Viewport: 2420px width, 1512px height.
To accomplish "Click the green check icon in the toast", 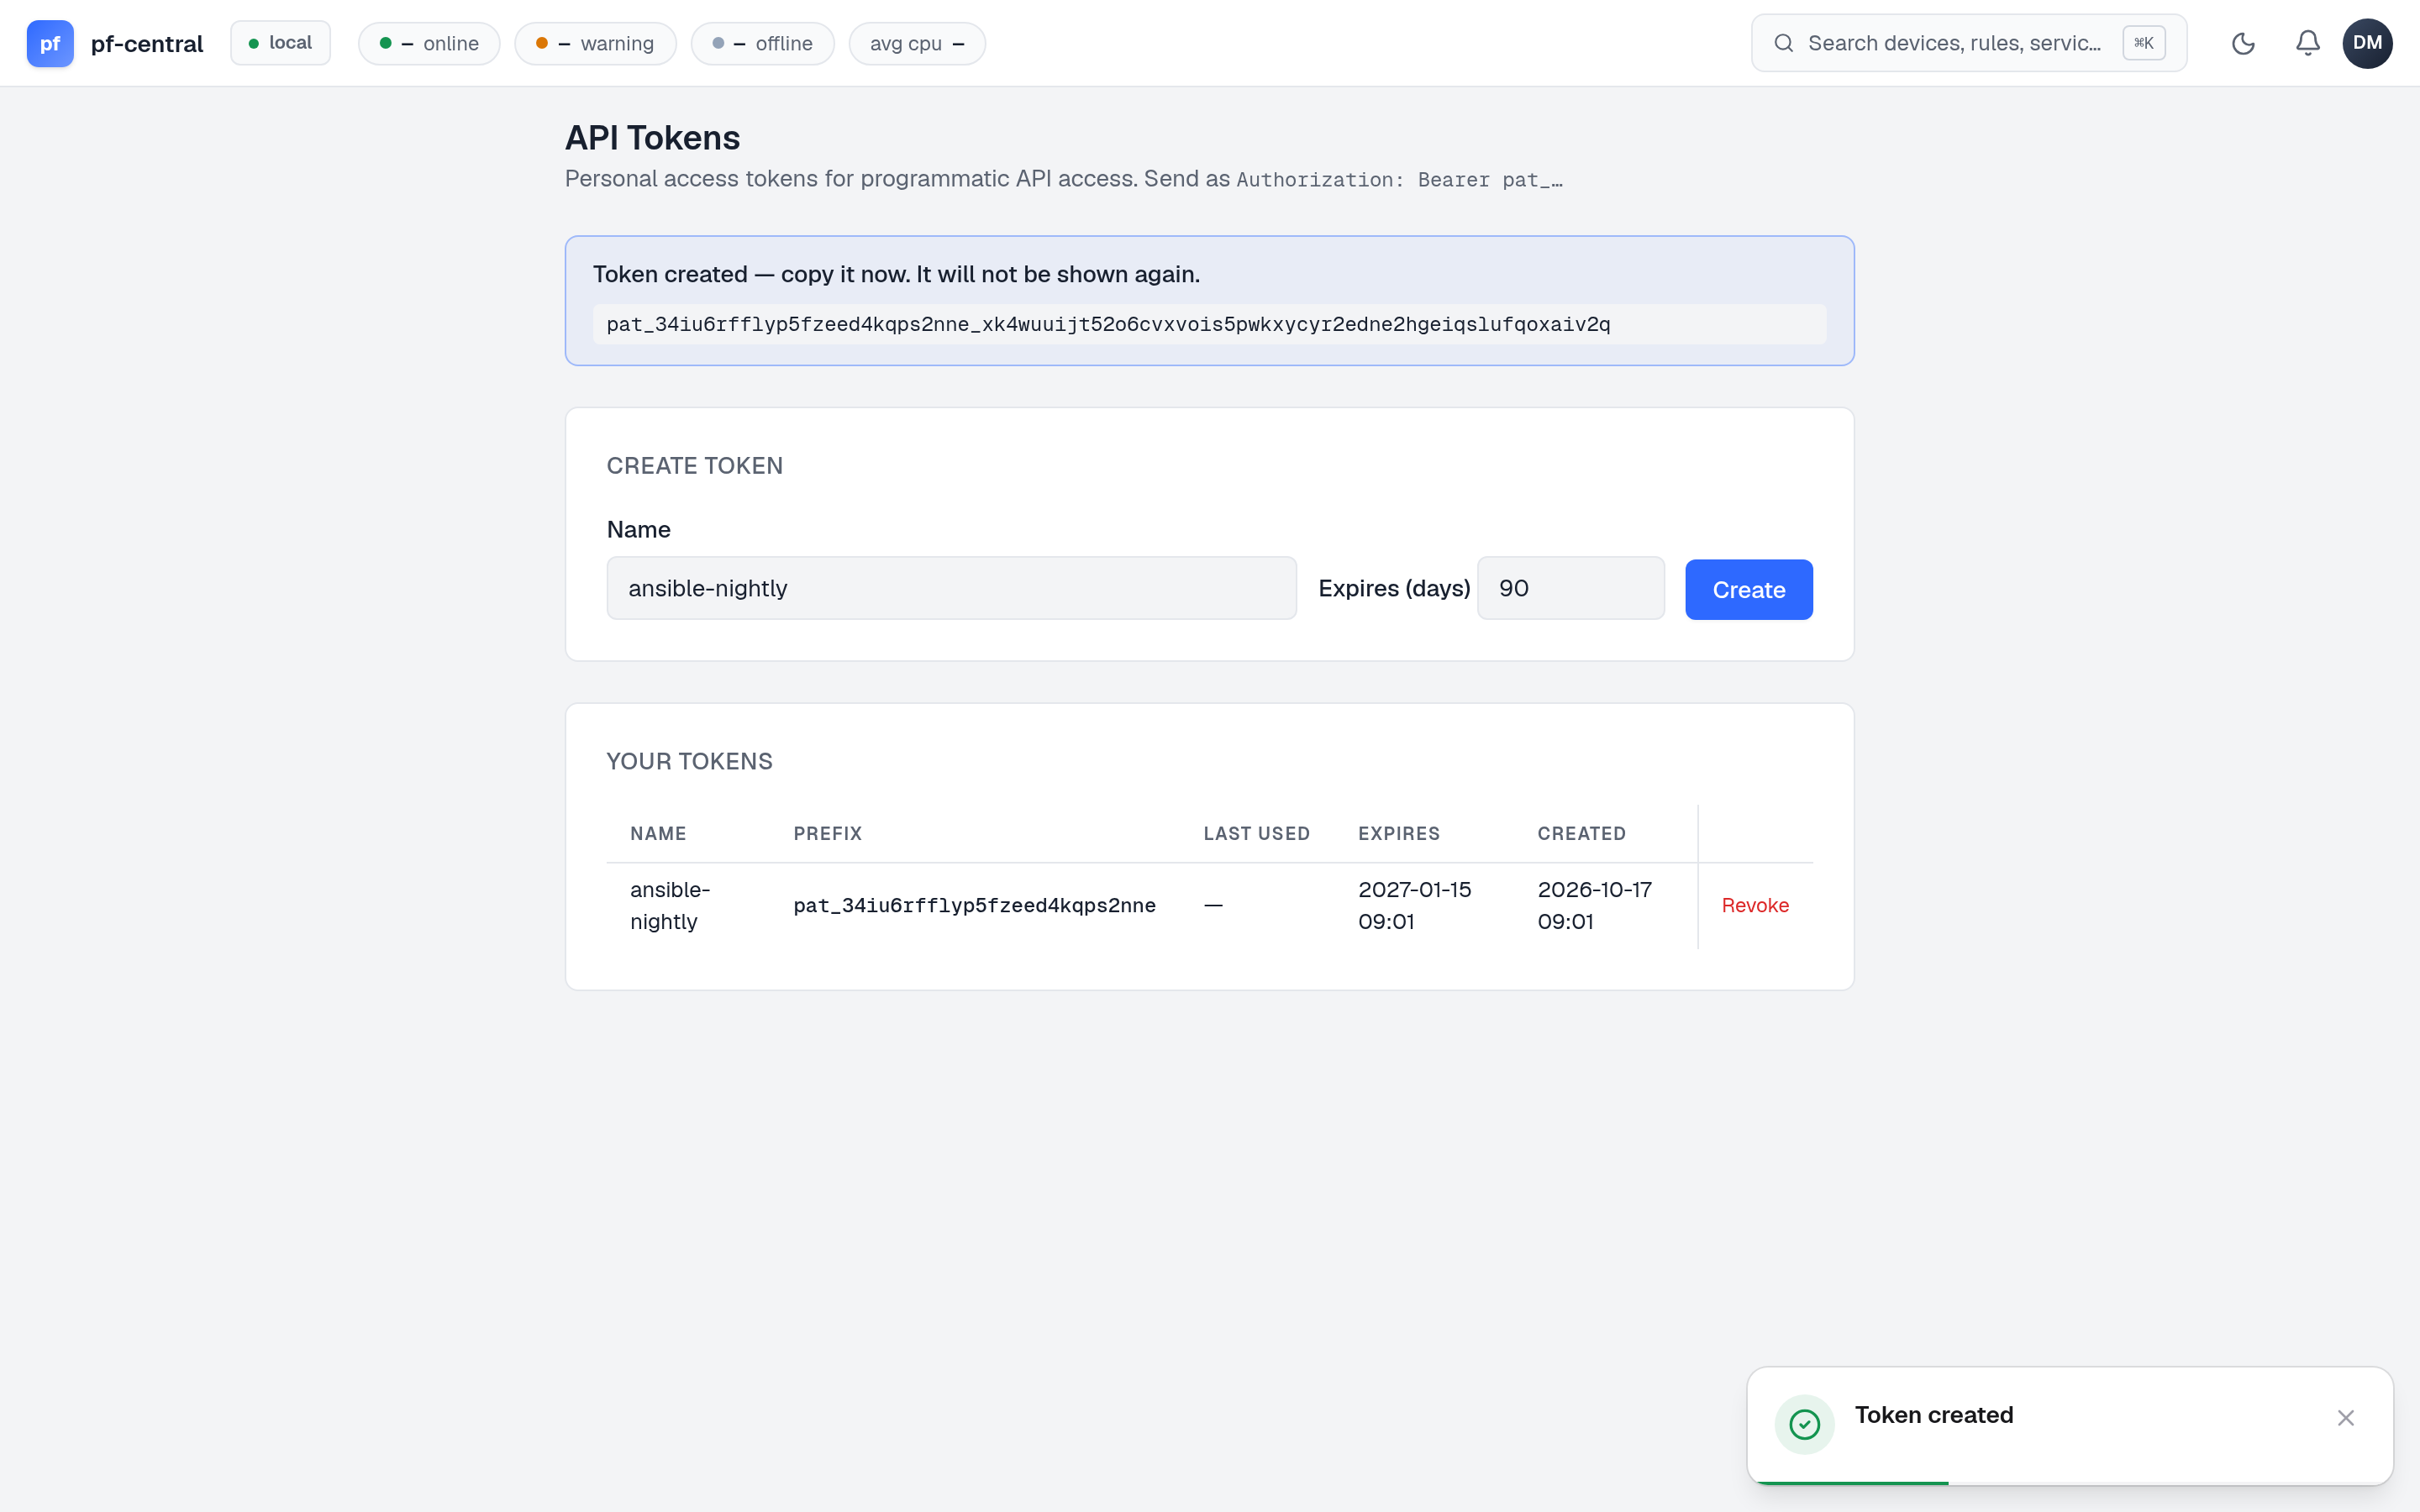I will pyautogui.click(x=1804, y=1424).
